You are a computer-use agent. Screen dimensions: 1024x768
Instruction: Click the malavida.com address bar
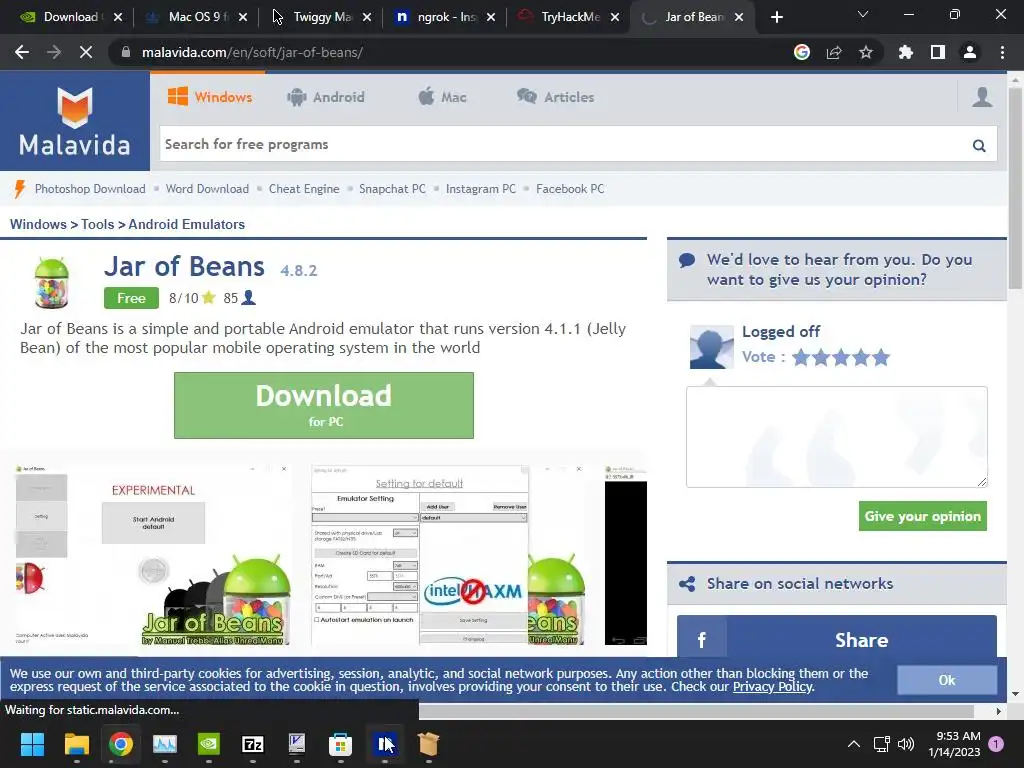pos(451,52)
